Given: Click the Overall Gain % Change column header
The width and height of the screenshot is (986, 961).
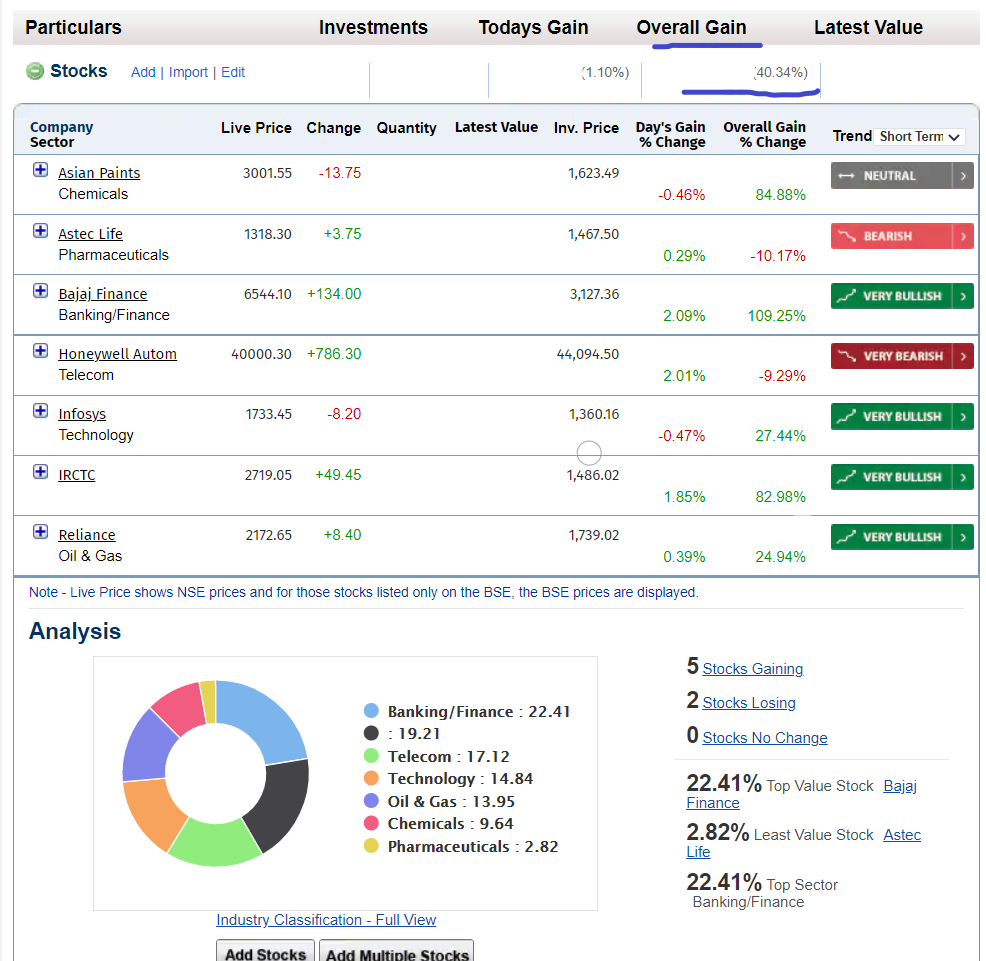Looking at the screenshot, I should click(765, 135).
